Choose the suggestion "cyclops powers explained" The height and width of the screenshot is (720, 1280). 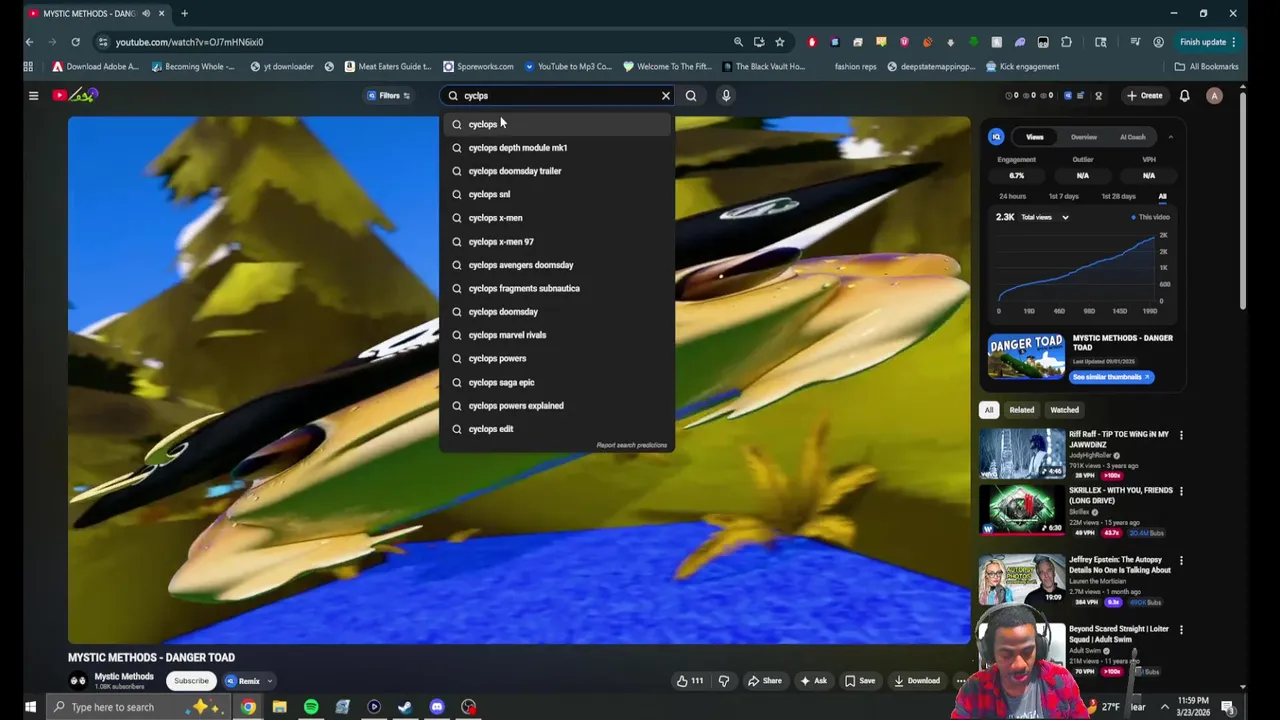tap(557, 405)
